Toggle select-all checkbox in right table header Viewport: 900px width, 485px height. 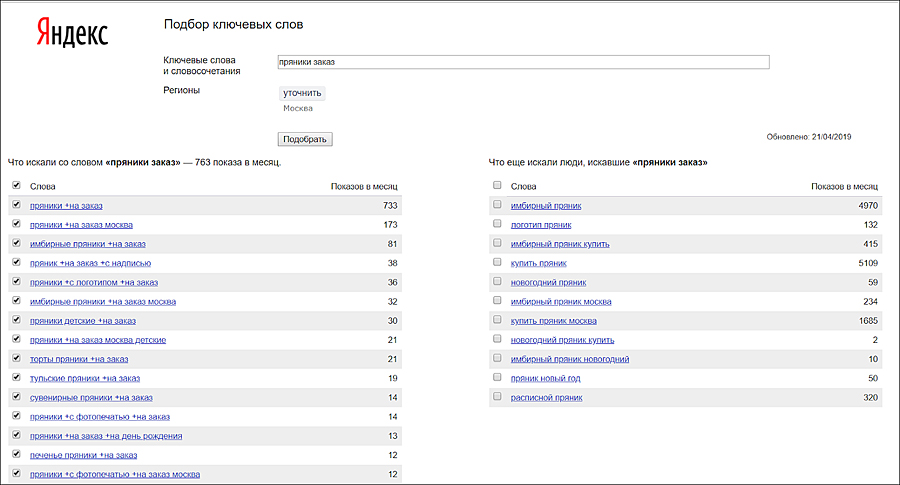[497, 186]
